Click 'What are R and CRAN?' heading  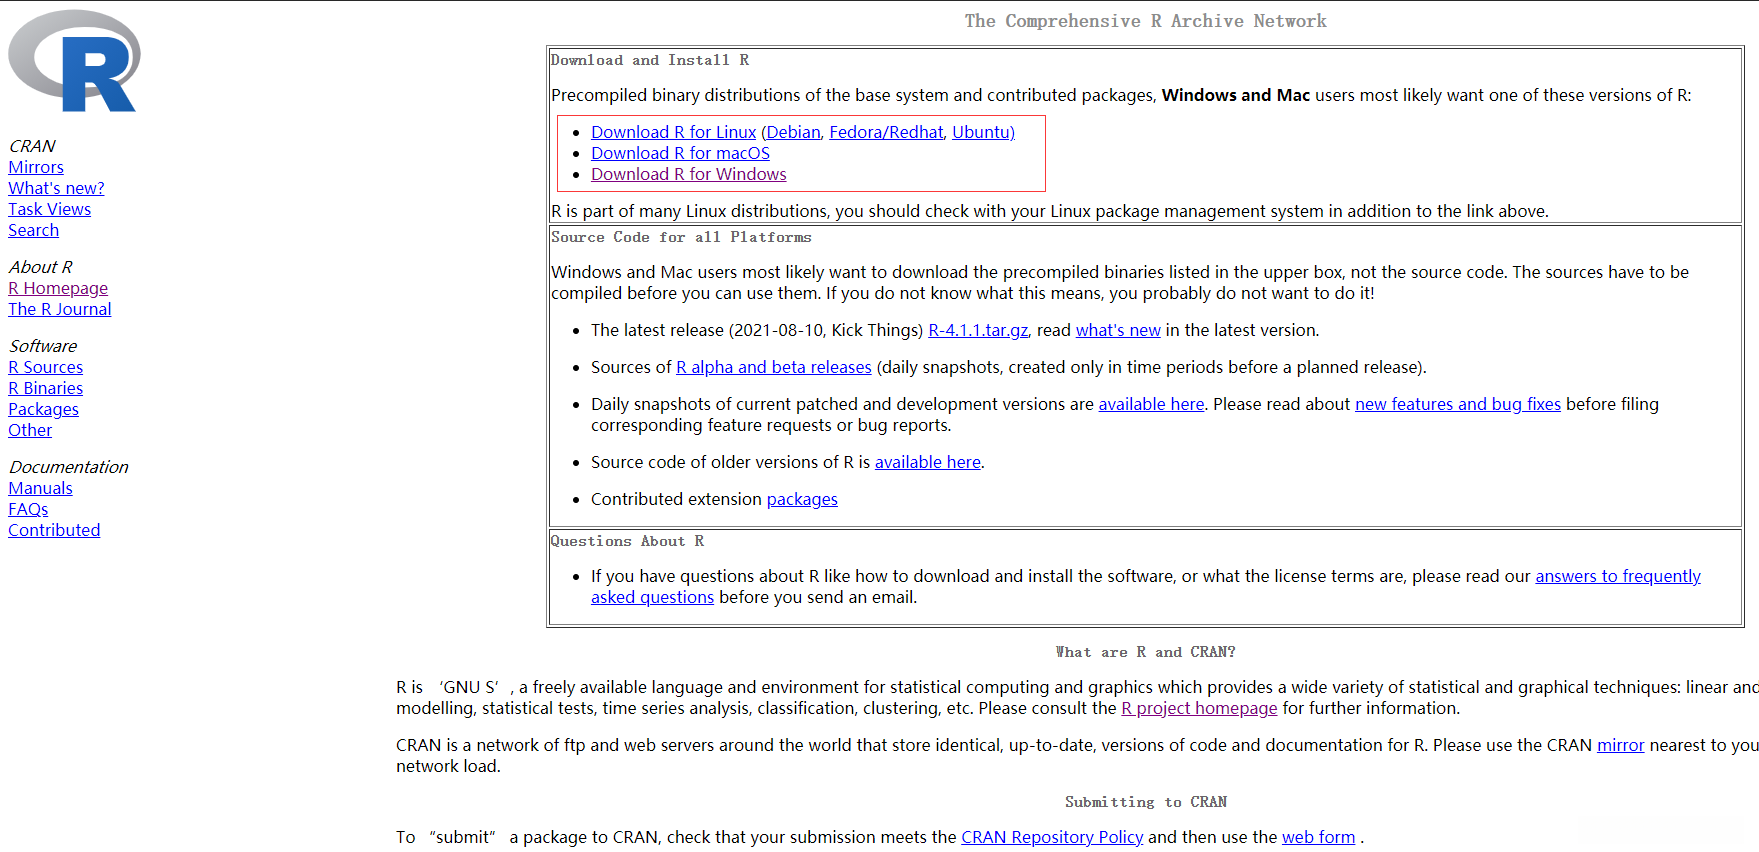click(x=1146, y=652)
